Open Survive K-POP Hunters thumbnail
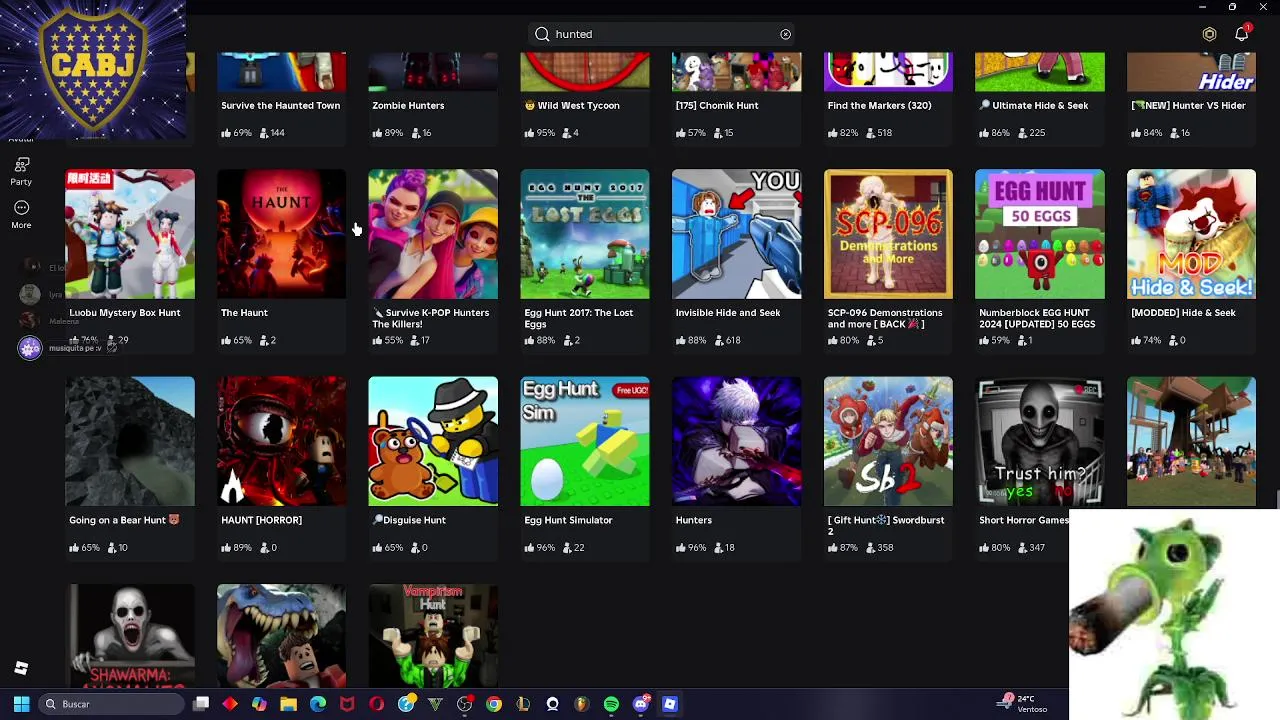Screen dimensions: 1280x720 (433, 234)
